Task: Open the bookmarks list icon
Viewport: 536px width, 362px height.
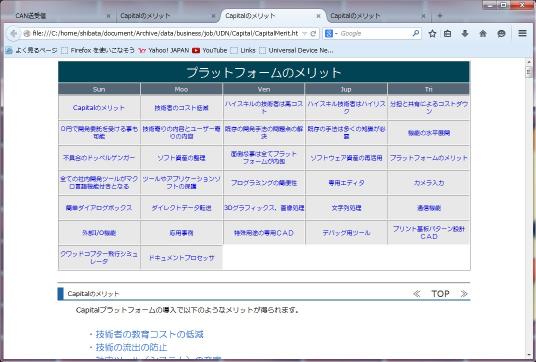Action: (x=447, y=33)
